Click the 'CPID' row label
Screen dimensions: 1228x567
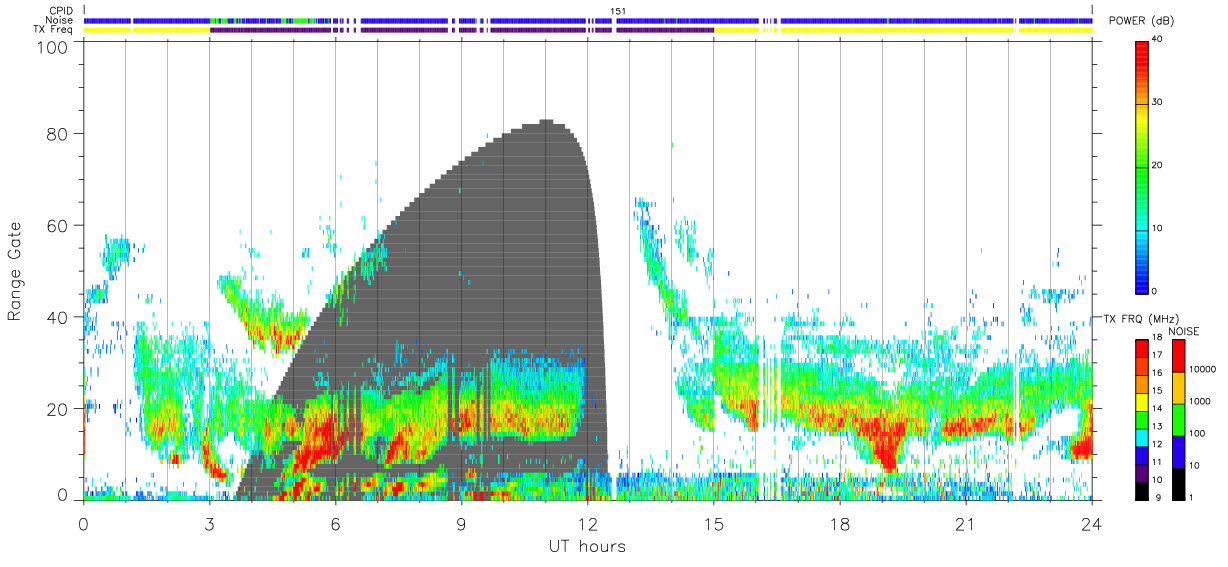click(x=62, y=11)
